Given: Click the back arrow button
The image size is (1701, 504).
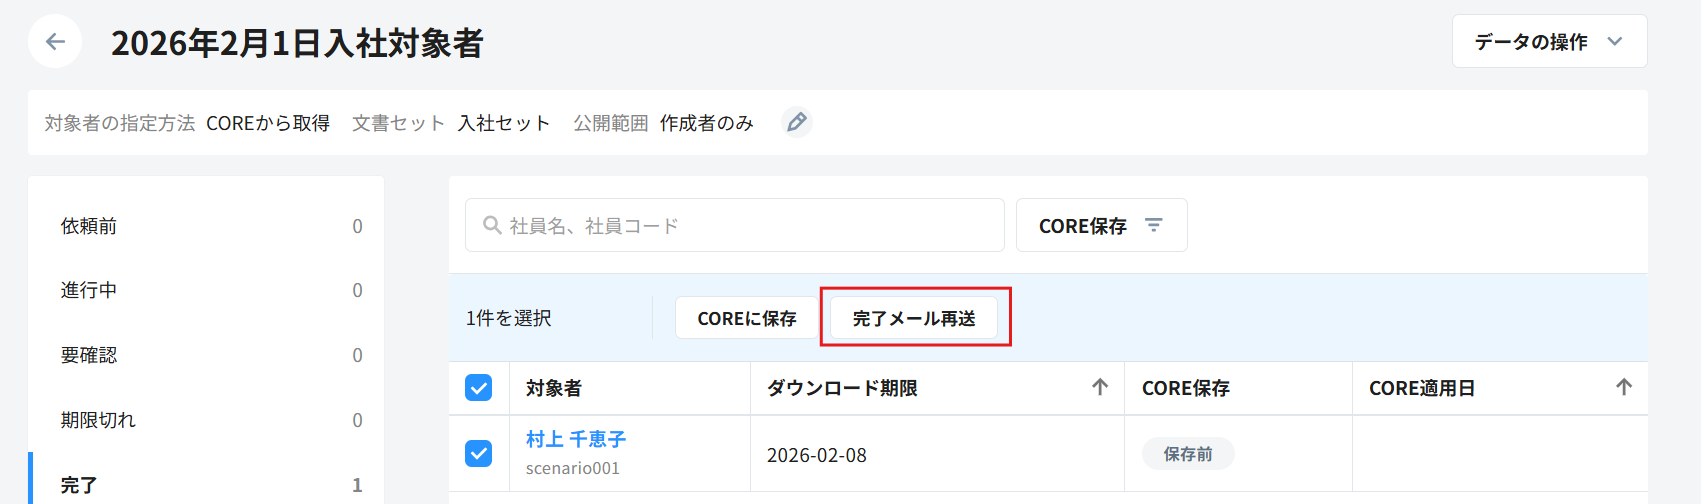Looking at the screenshot, I should [x=55, y=41].
